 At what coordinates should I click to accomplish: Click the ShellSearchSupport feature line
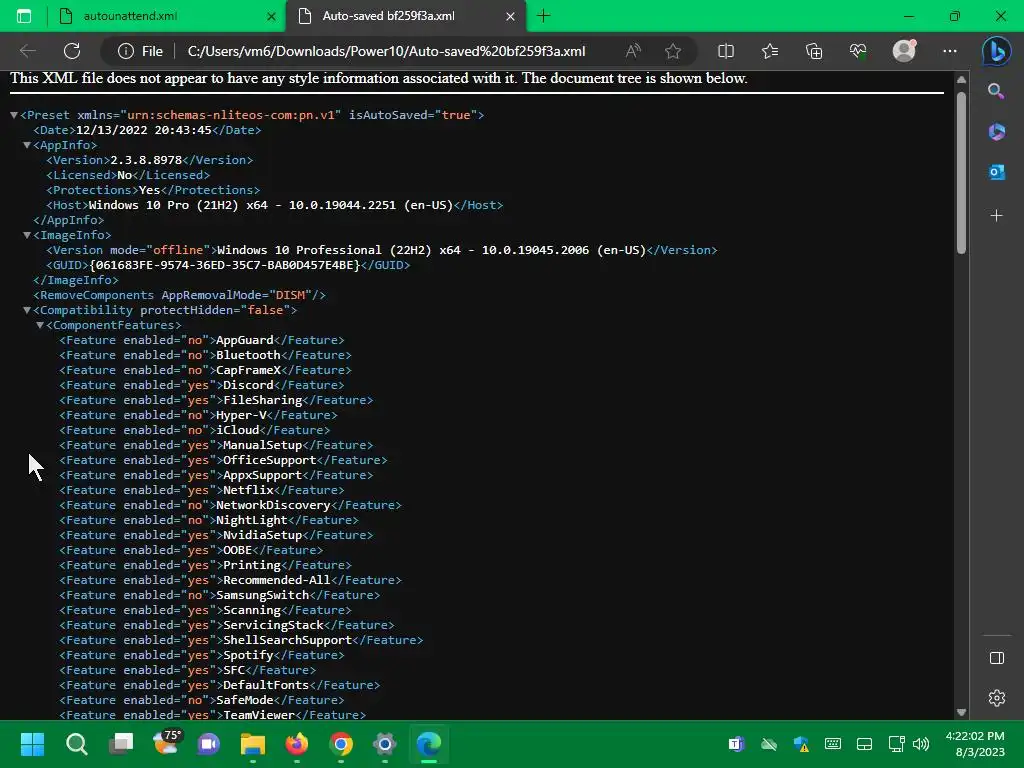tap(241, 641)
